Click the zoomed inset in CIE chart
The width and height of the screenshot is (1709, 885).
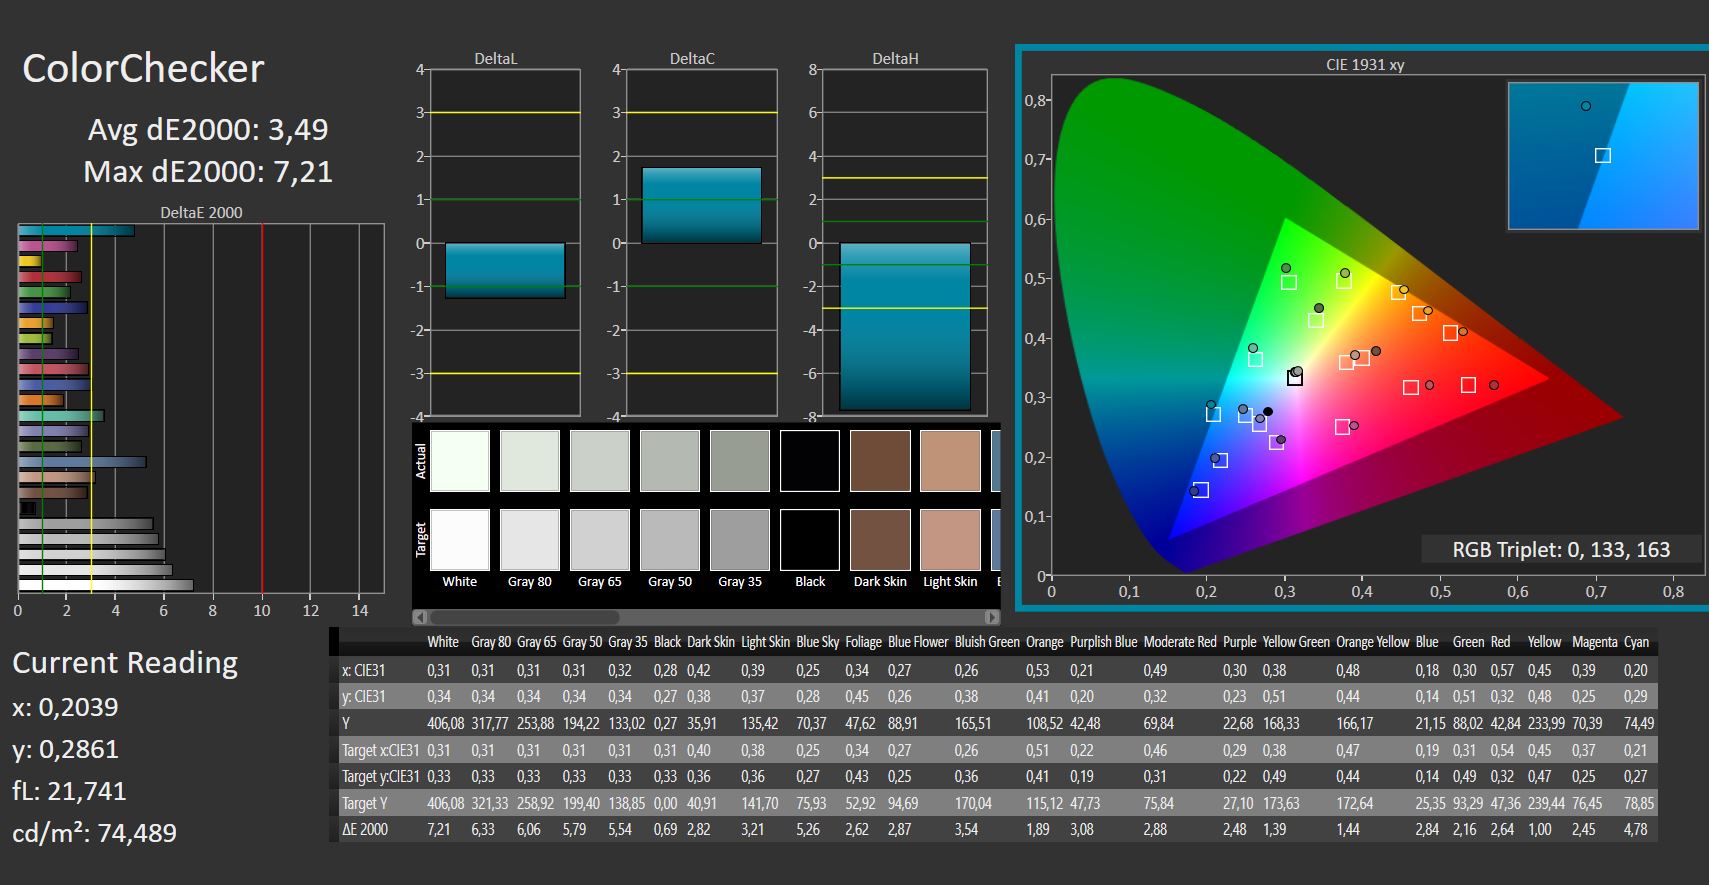pos(1603,156)
